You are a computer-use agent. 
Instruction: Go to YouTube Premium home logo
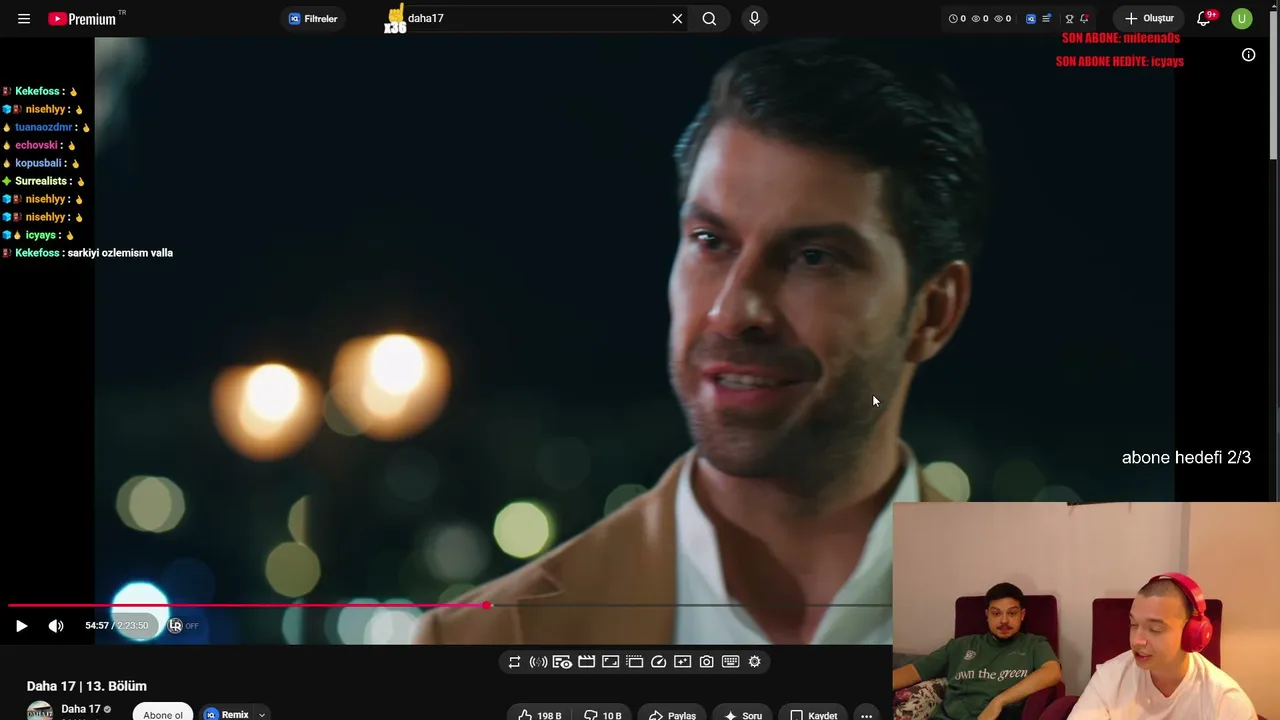[x=83, y=19]
